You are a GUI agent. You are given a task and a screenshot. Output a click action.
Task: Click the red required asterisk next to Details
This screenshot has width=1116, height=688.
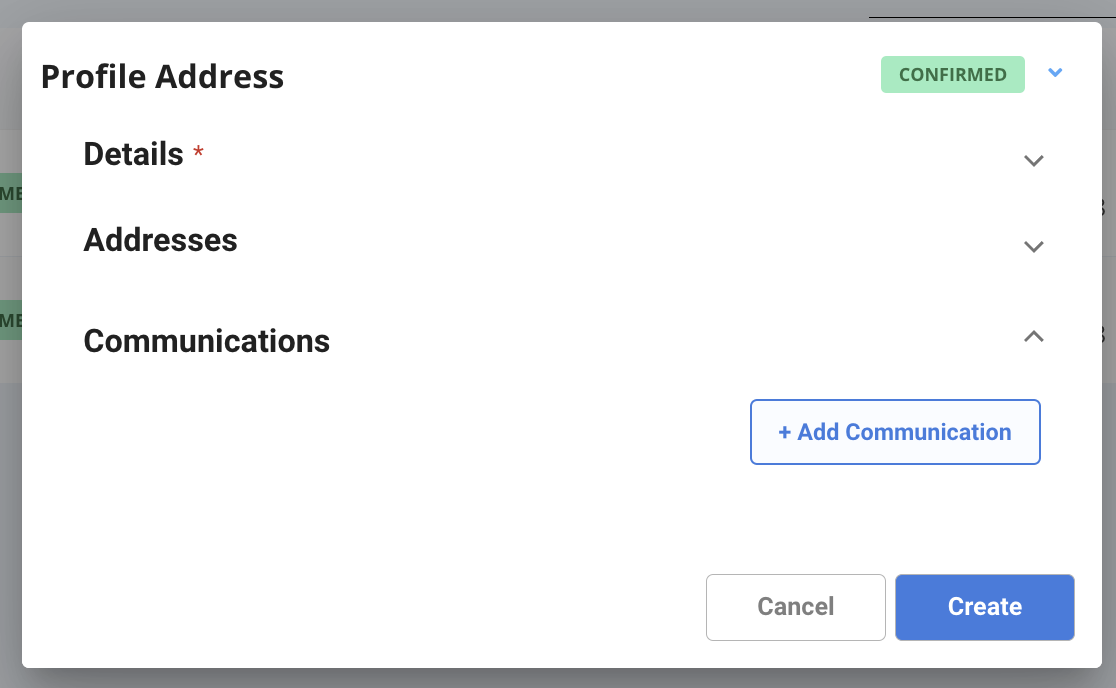(x=199, y=152)
